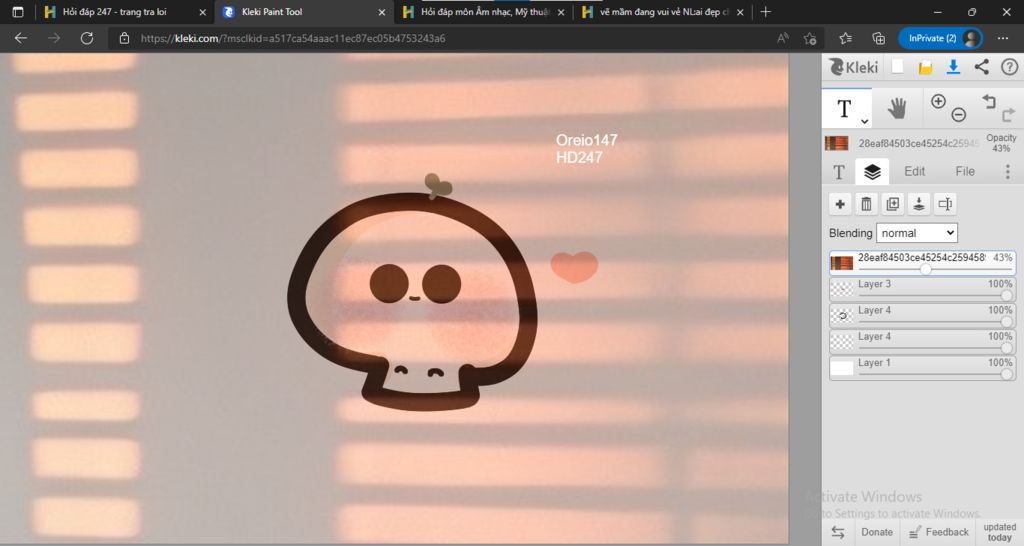1024x546 pixels.
Task: Open Kleki help
Action: click(1009, 67)
